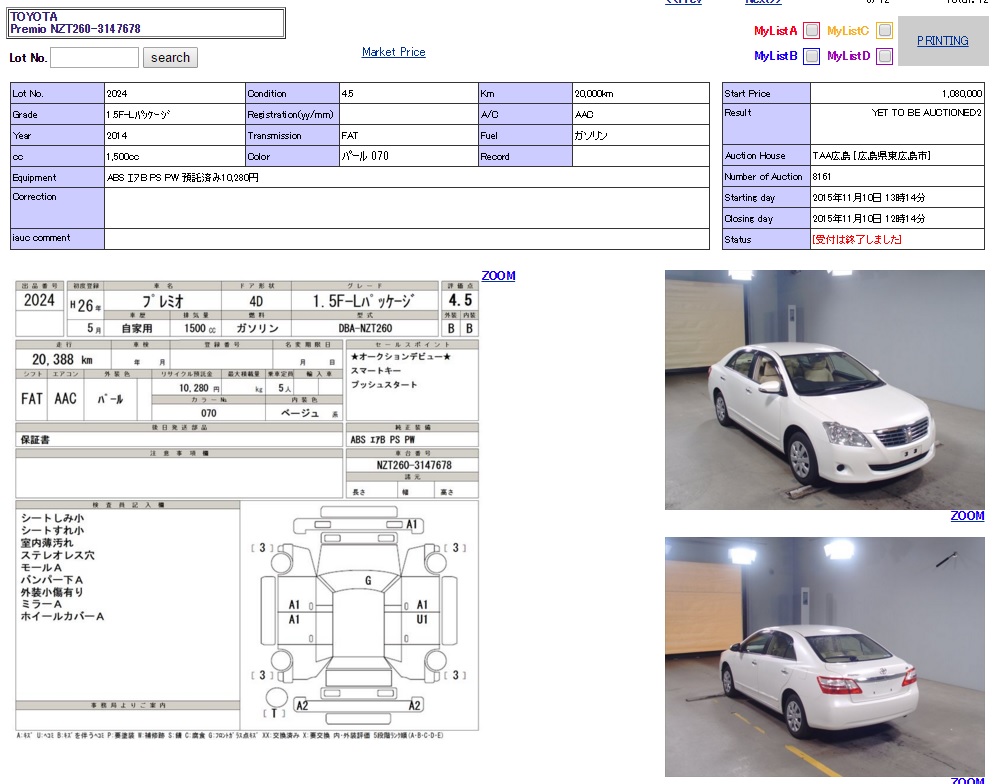995x784 pixels.
Task: Enable the MyListB checkbox
Action: [812, 57]
